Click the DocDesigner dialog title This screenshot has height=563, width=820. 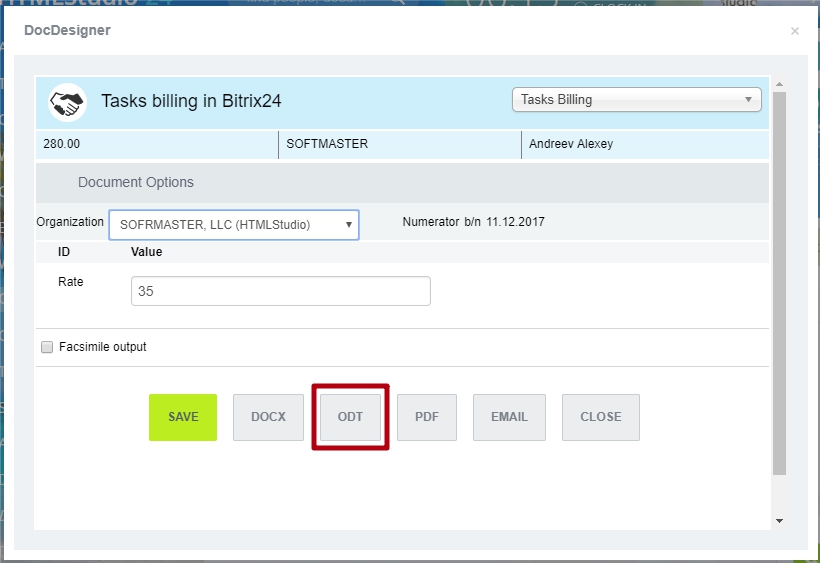click(x=67, y=30)
